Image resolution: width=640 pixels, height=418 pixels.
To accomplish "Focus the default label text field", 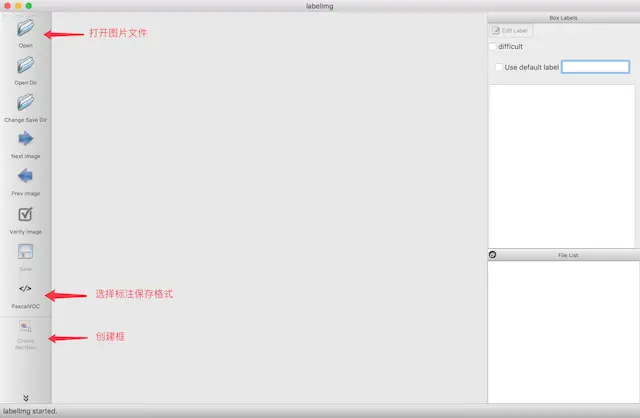I will [595, 67].
